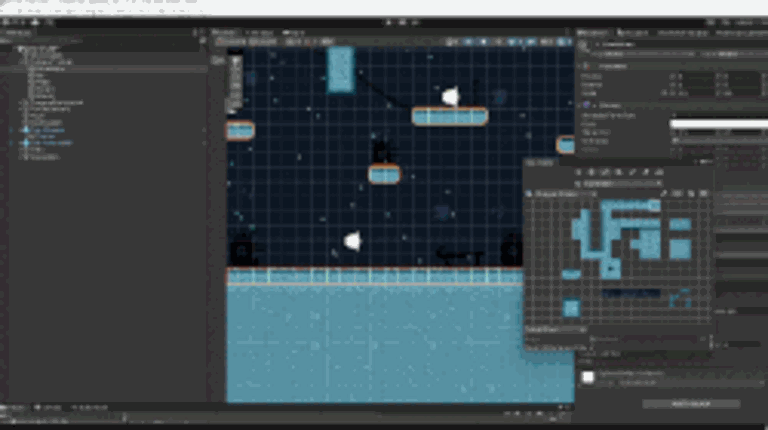Toggle Scene audio button
The height and width of the screenshot is (430, 768).
pyautogui.click(x=498, y=42)
